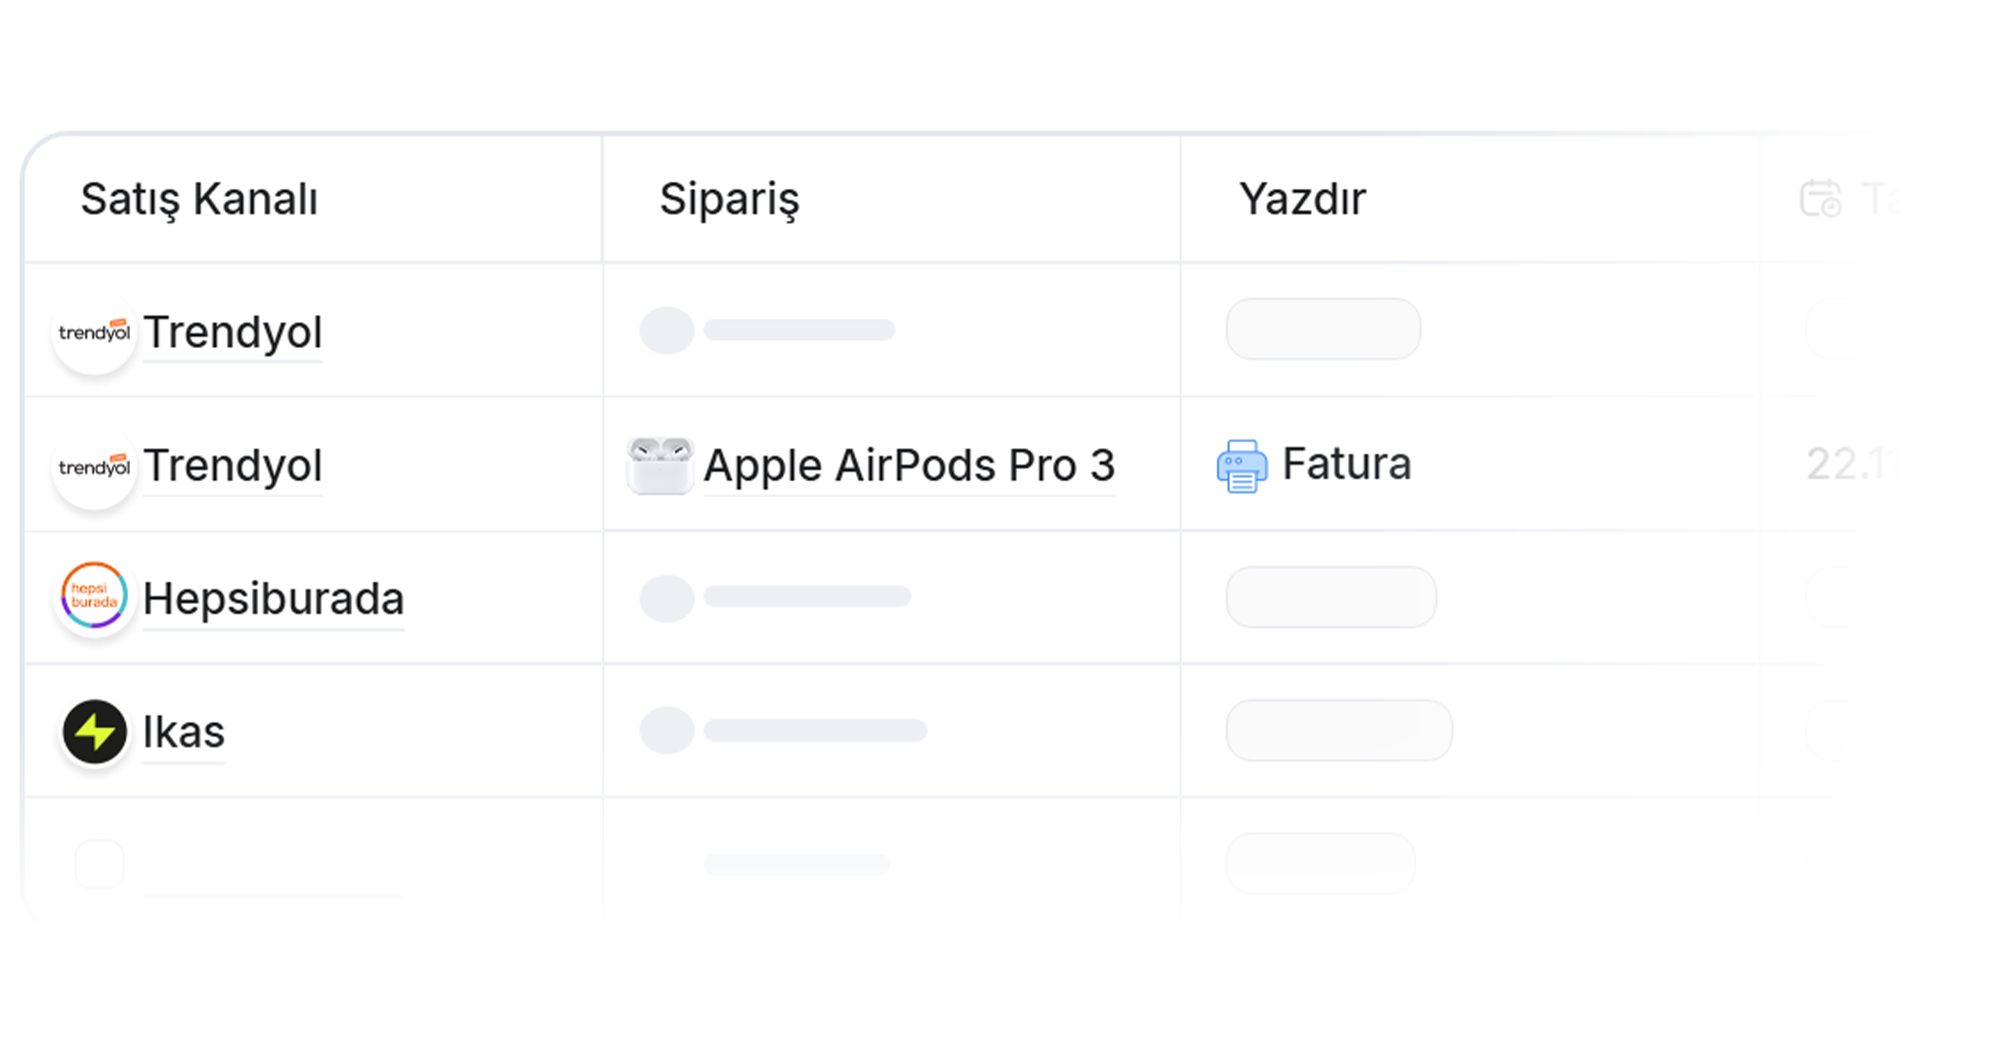Select the Satış Kanalı column header
The width and height of the screenshot is (2001, 1061).
click(x=199, y=199)
